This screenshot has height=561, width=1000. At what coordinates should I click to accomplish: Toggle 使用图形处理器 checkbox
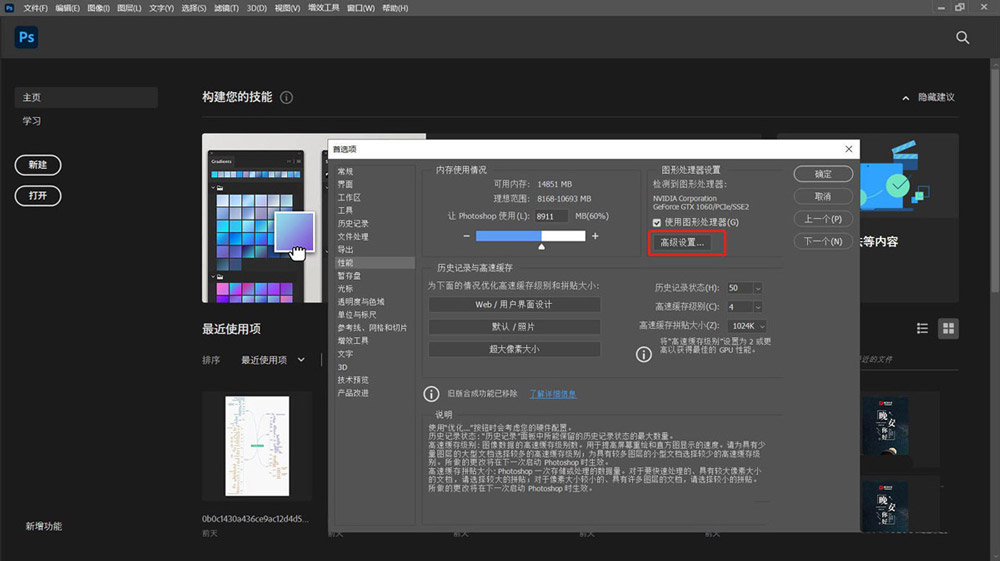click(657, 222)
